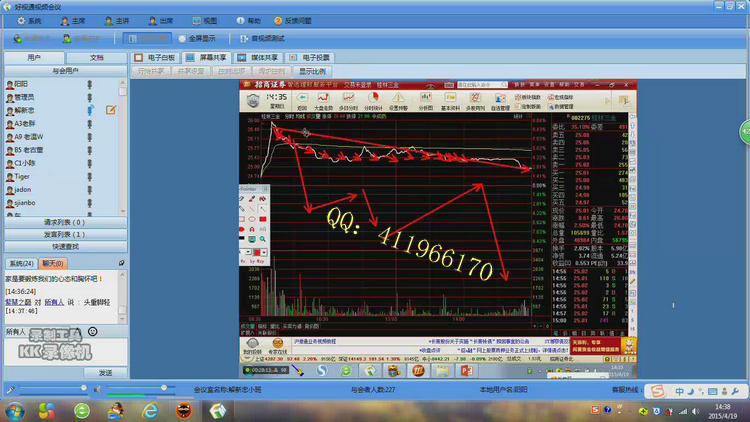Viewport: 750px width, 422px height.
Task: Toggle microphone icon for user 阳阳
Action: click(90, 85)
